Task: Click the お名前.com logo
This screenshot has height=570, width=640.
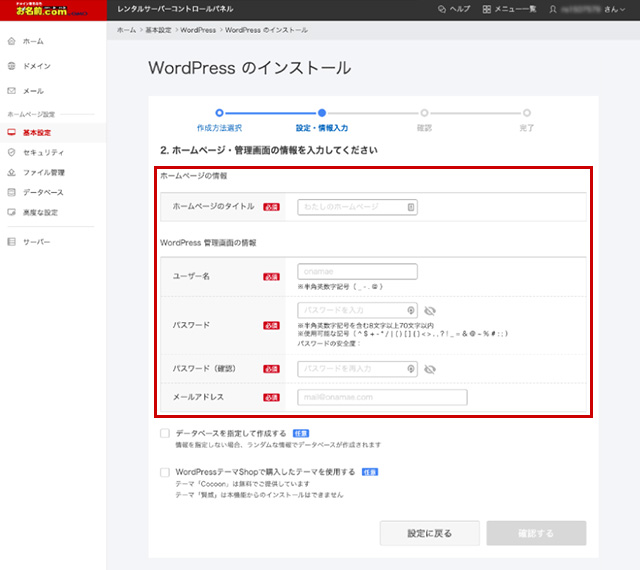Action: pyautogui.click(x=51, y=9)
